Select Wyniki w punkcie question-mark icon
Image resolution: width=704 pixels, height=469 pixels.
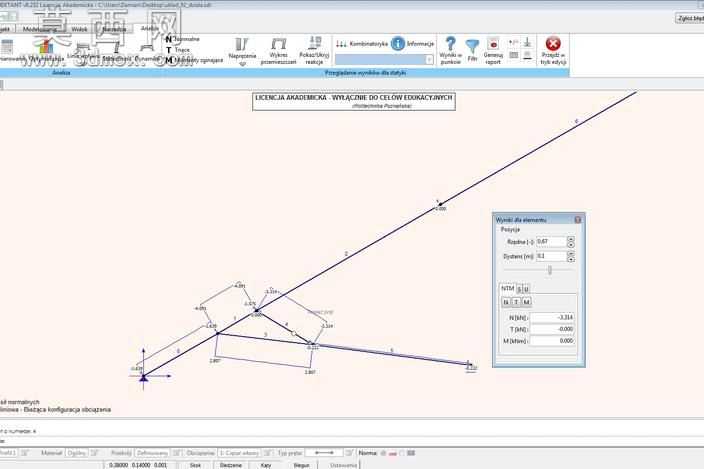click(450, 44)
